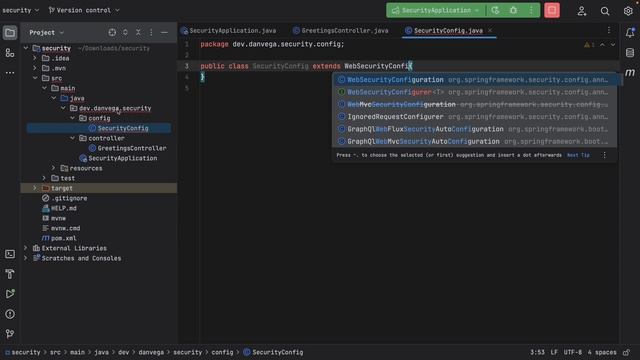Expand the target folder
This screenshot has height=360, width=640.
pos(35,188)
